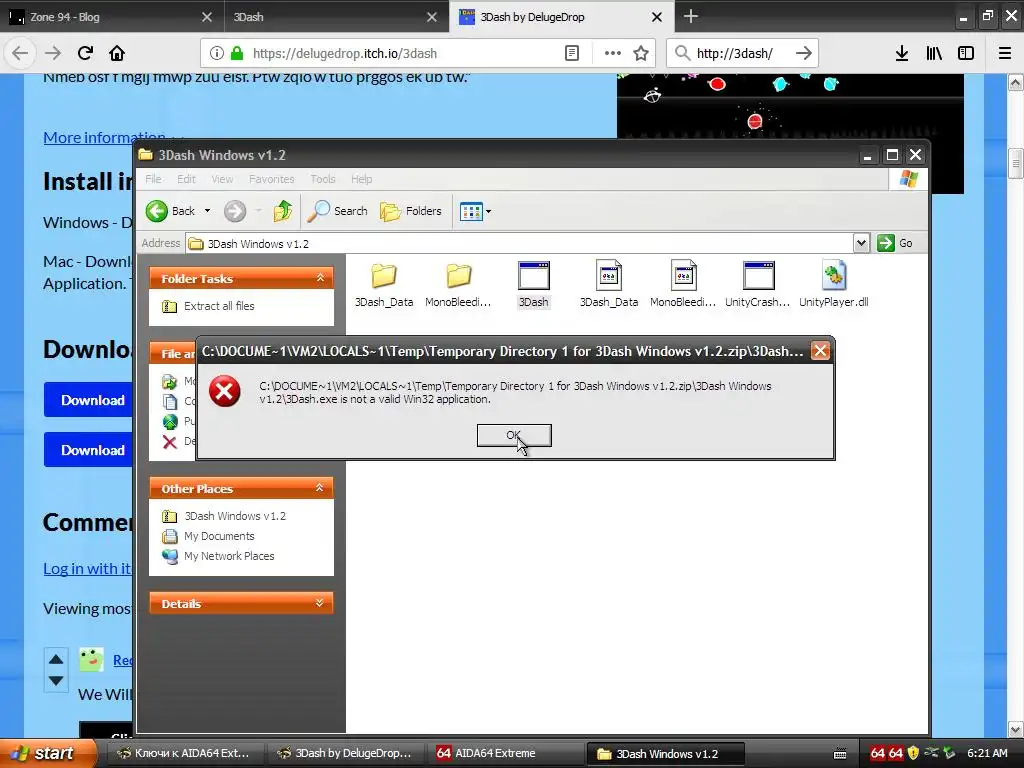Image resolution: width=1024 pixels, height=768 pixels.
Task: Click the Address field showing 3Dash Windows v1.2
Action: tap(519, 244)
